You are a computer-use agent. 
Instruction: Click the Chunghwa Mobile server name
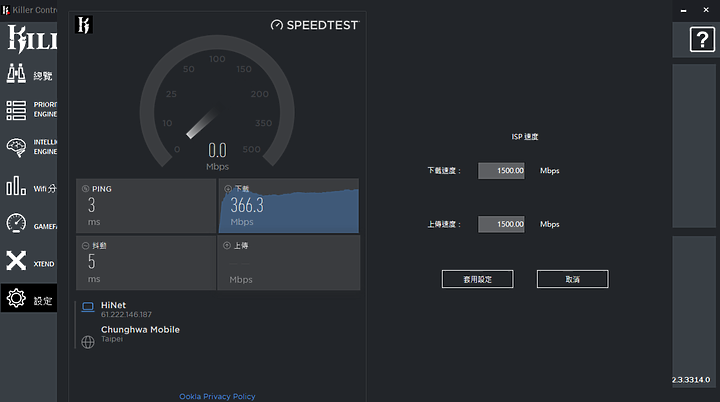coord(141,329)
